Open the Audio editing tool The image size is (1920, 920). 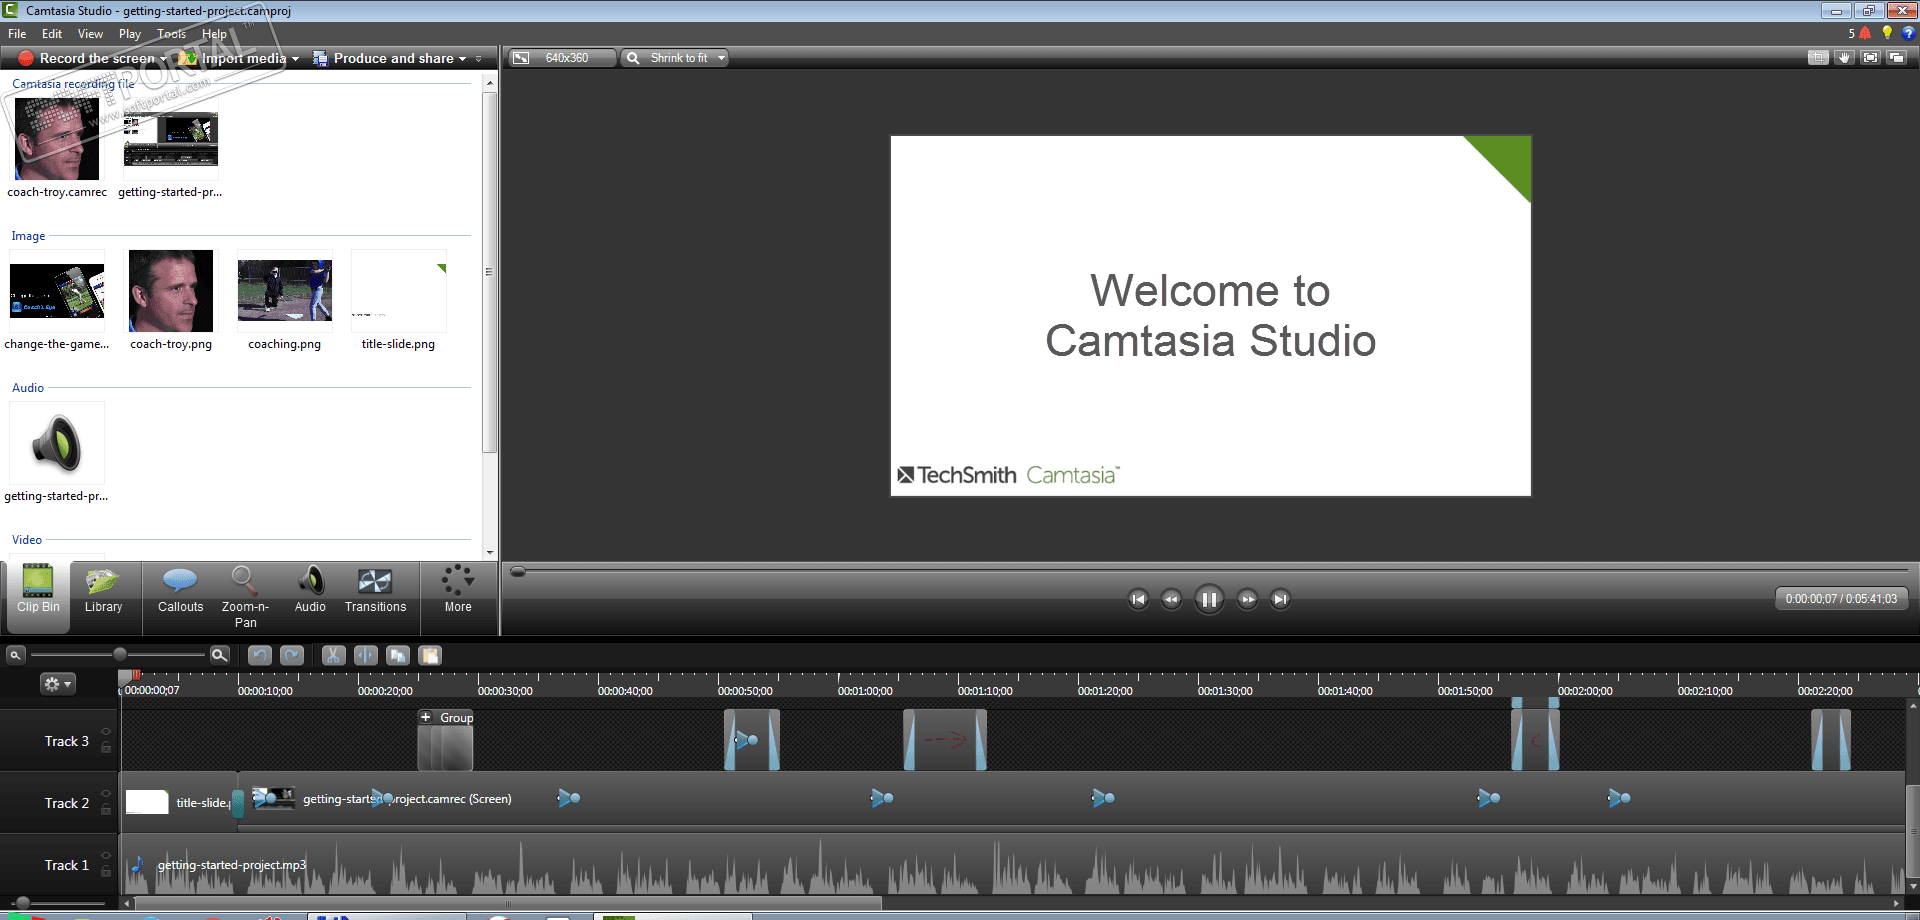click(310, 590)
